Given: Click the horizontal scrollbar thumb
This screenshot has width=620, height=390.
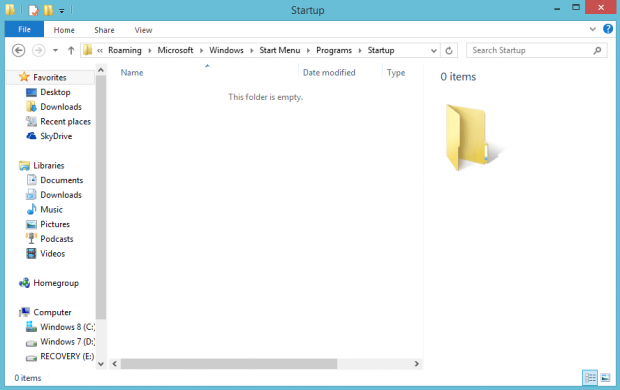Looking at the screenshot, I should (x=229, y=363).
